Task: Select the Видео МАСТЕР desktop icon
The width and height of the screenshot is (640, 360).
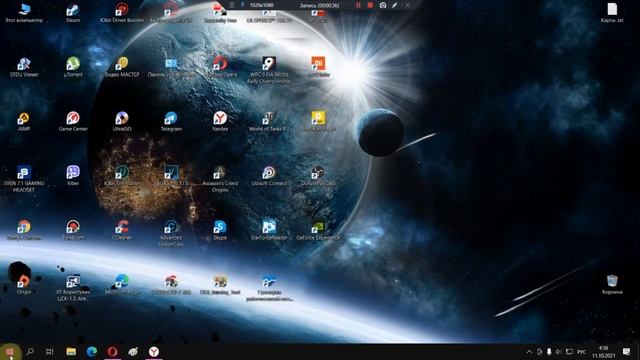Action: [122, 67]
